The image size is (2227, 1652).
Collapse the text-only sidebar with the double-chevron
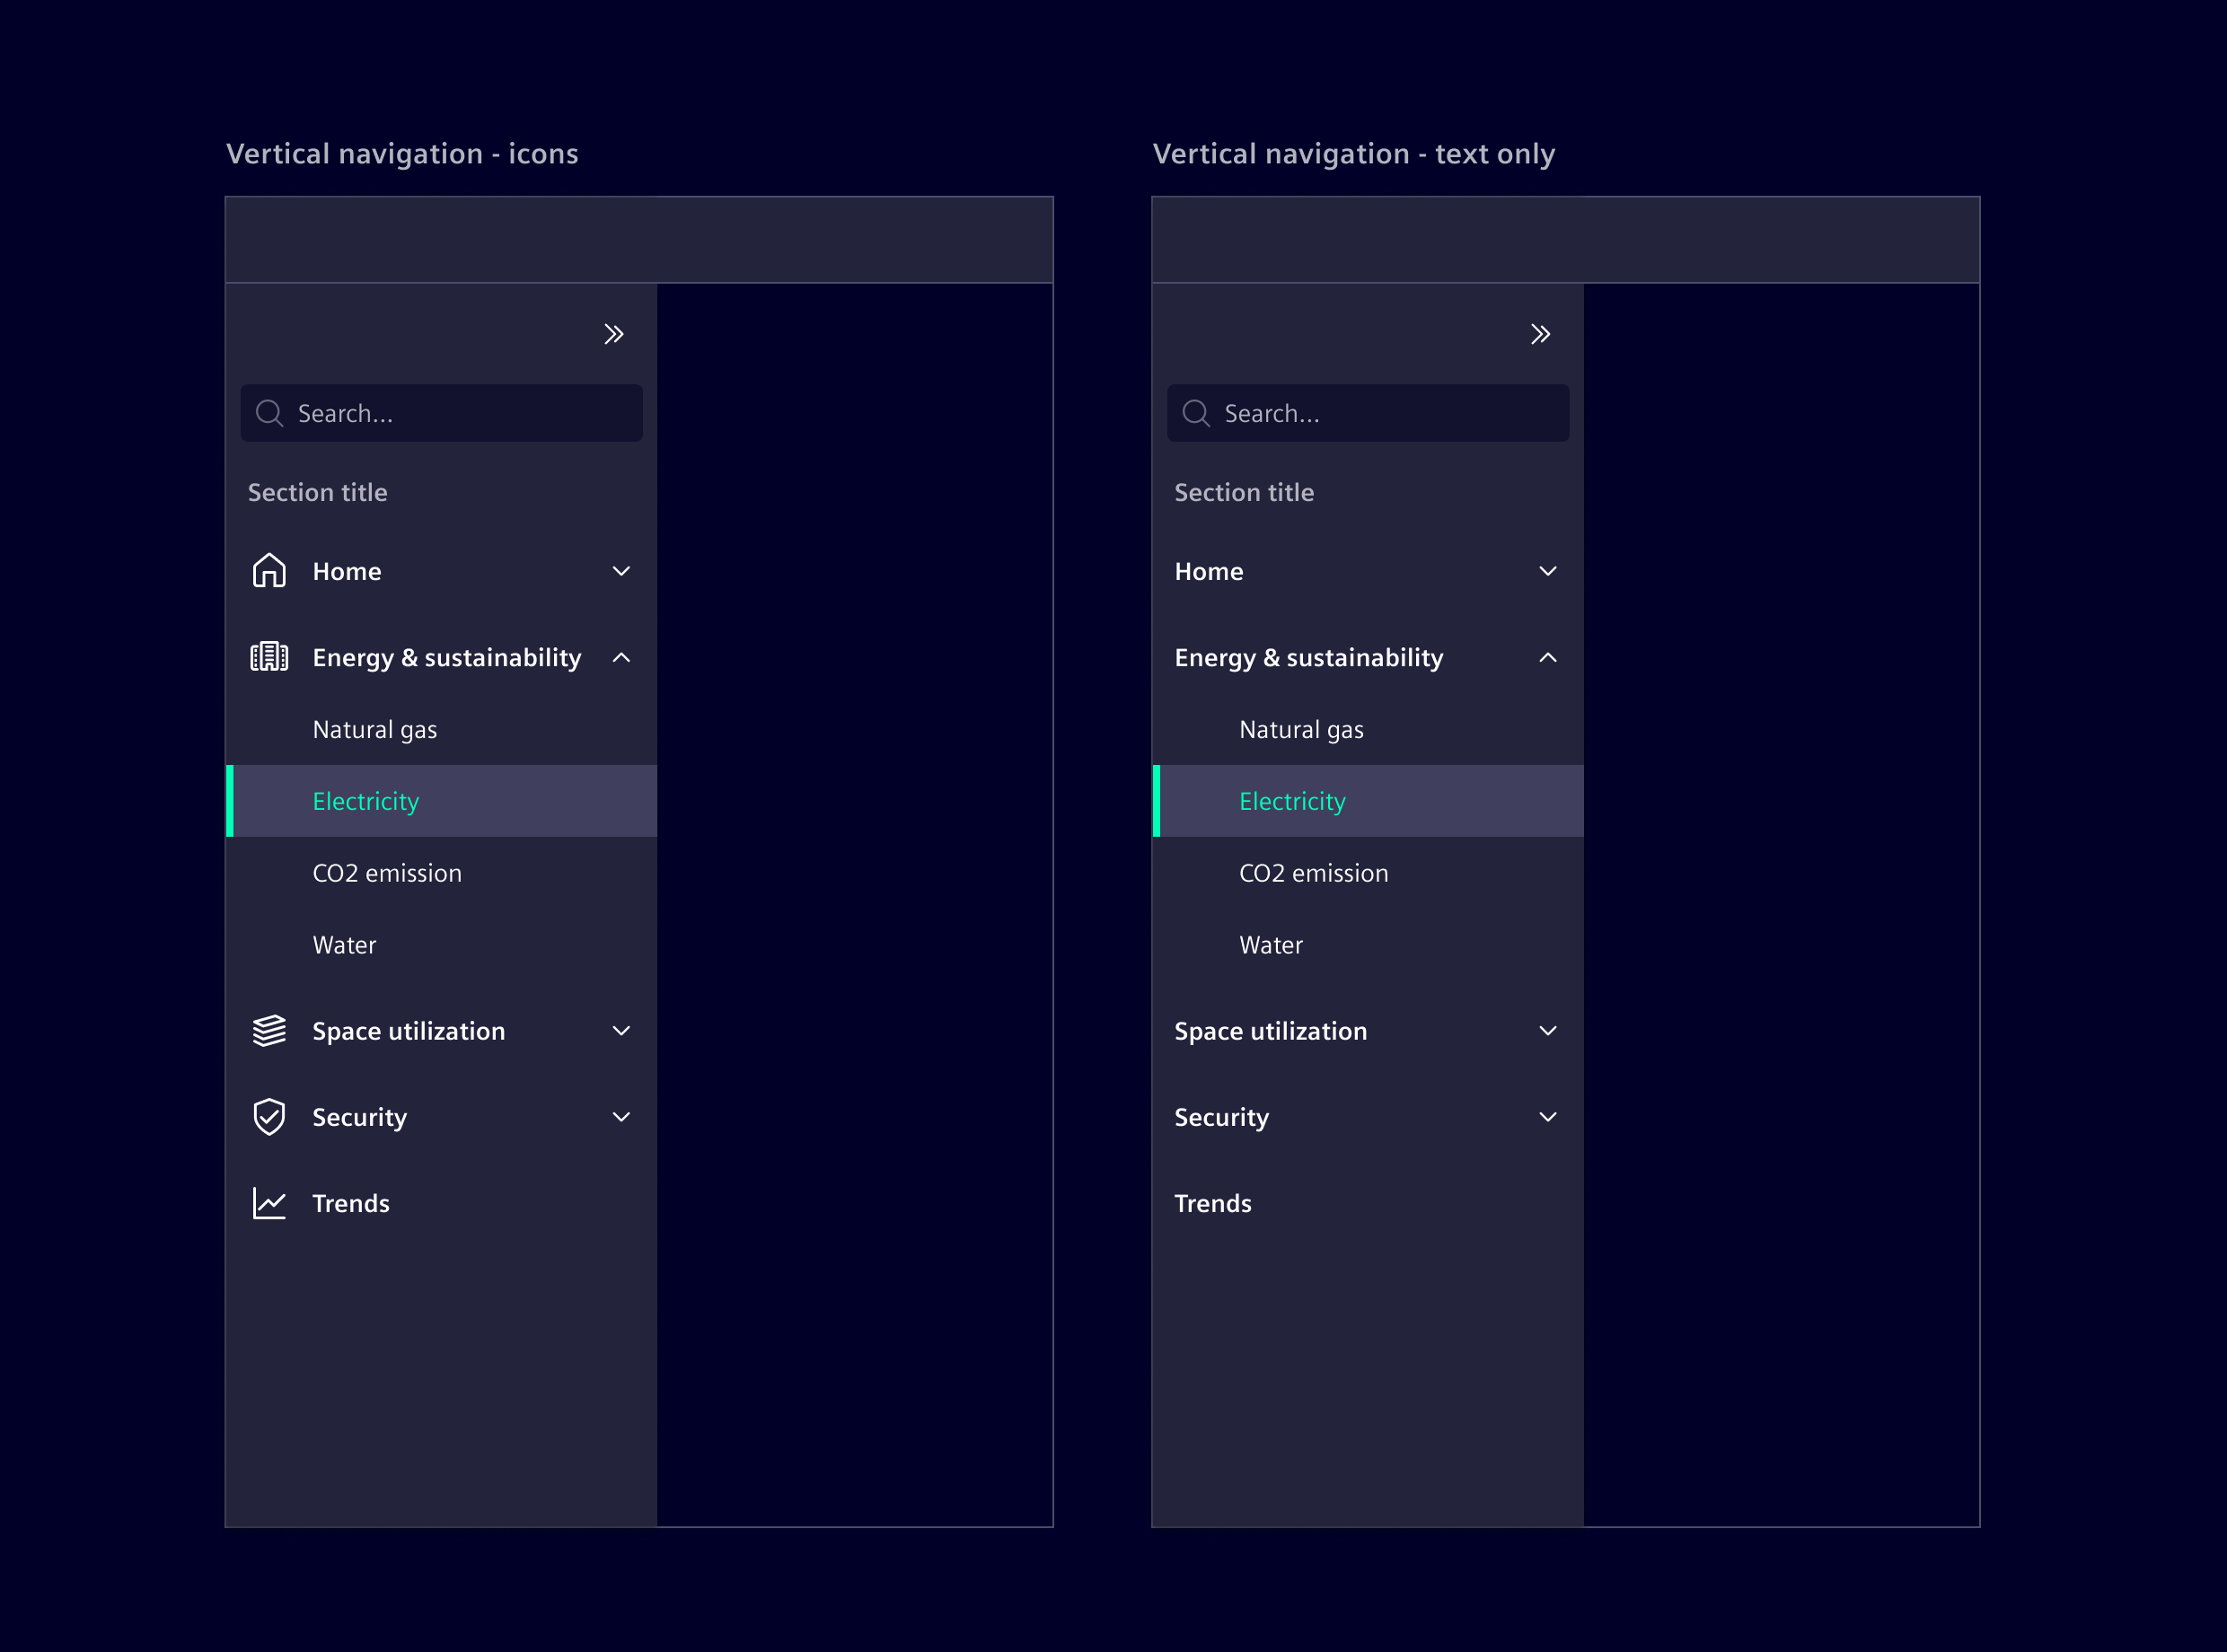tap(1541, 333)
